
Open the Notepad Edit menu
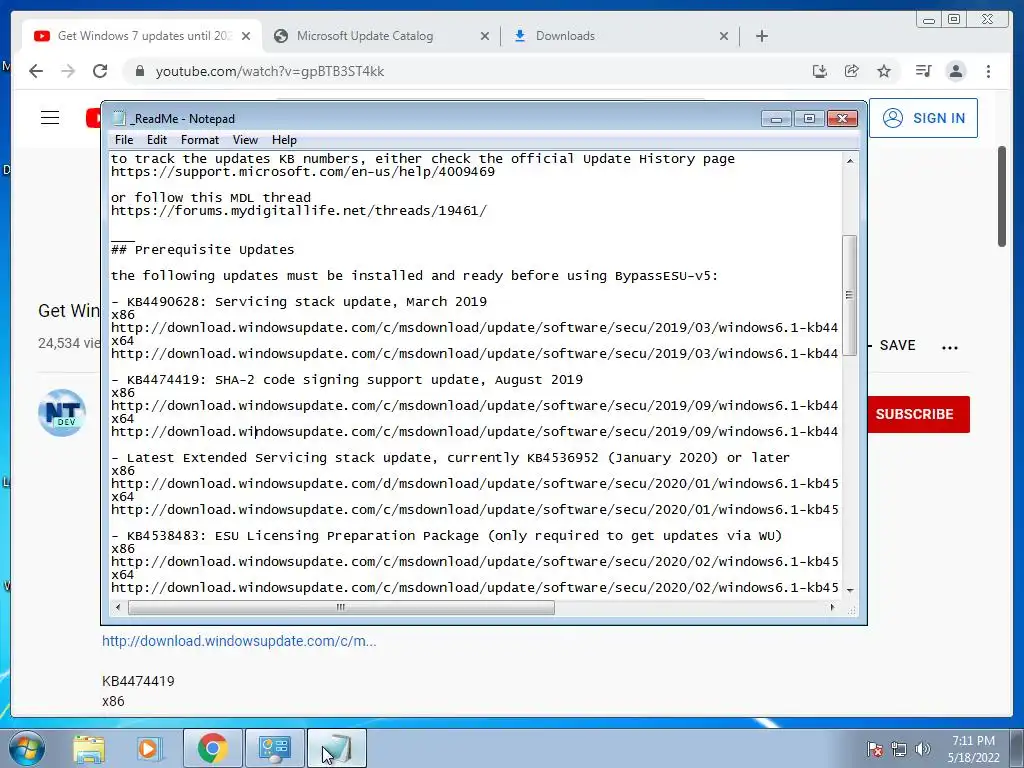[157, 140]
